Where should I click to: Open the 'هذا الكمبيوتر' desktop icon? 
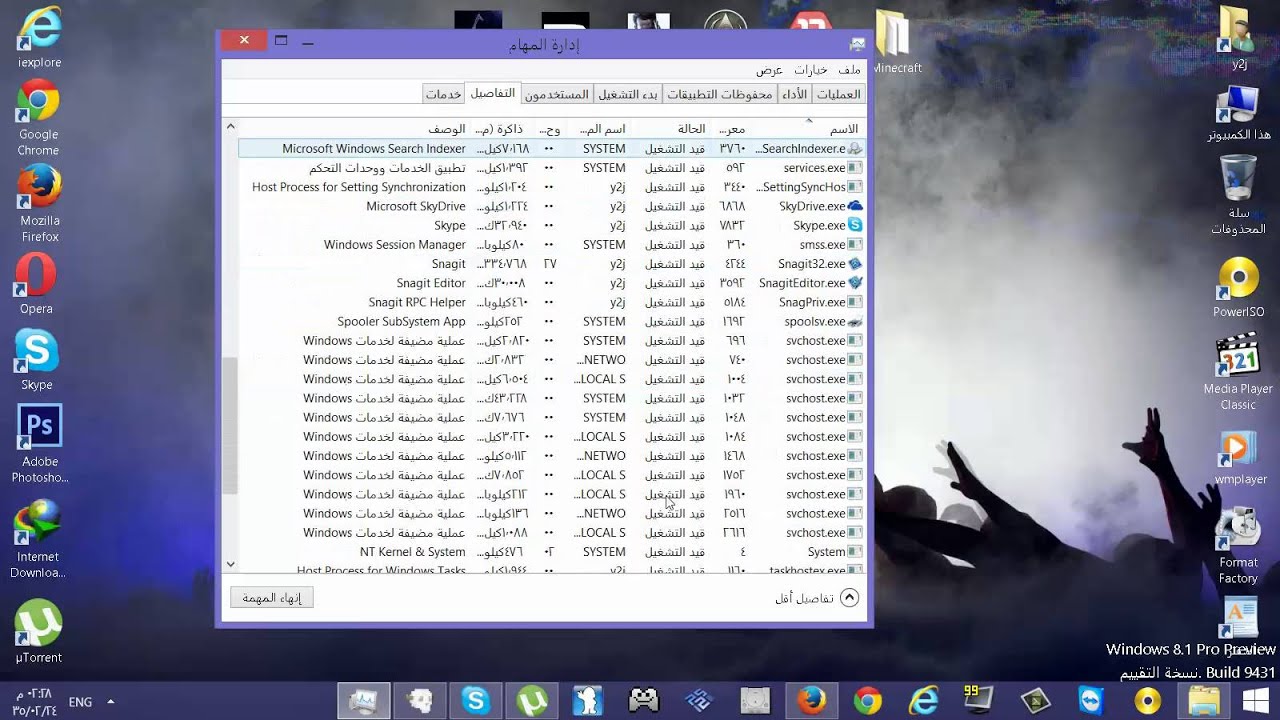pyautogui.click(x=1238, y=113)
